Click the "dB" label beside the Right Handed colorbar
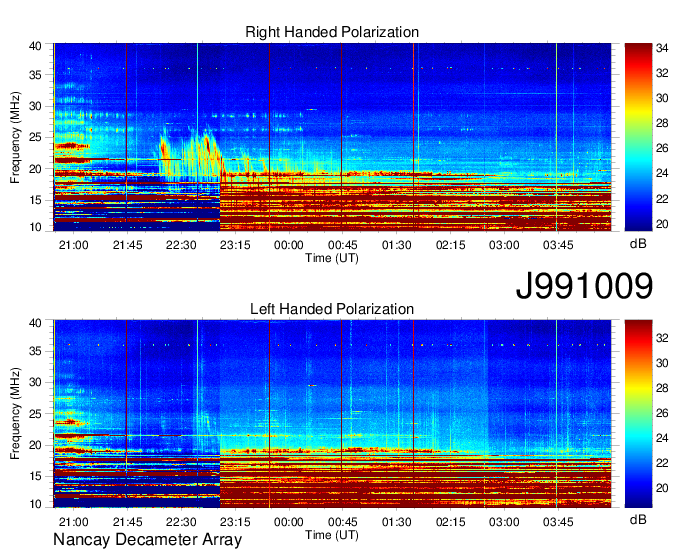This screenshot has width=680, height=552. tap(638, 244)
